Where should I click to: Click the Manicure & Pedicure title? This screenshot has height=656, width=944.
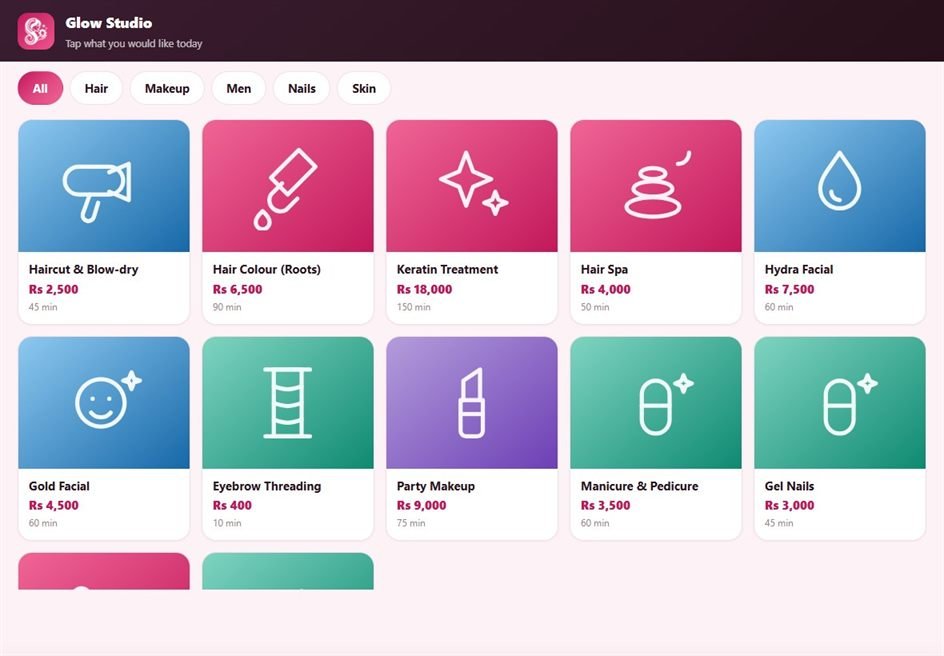coord(639,486)
